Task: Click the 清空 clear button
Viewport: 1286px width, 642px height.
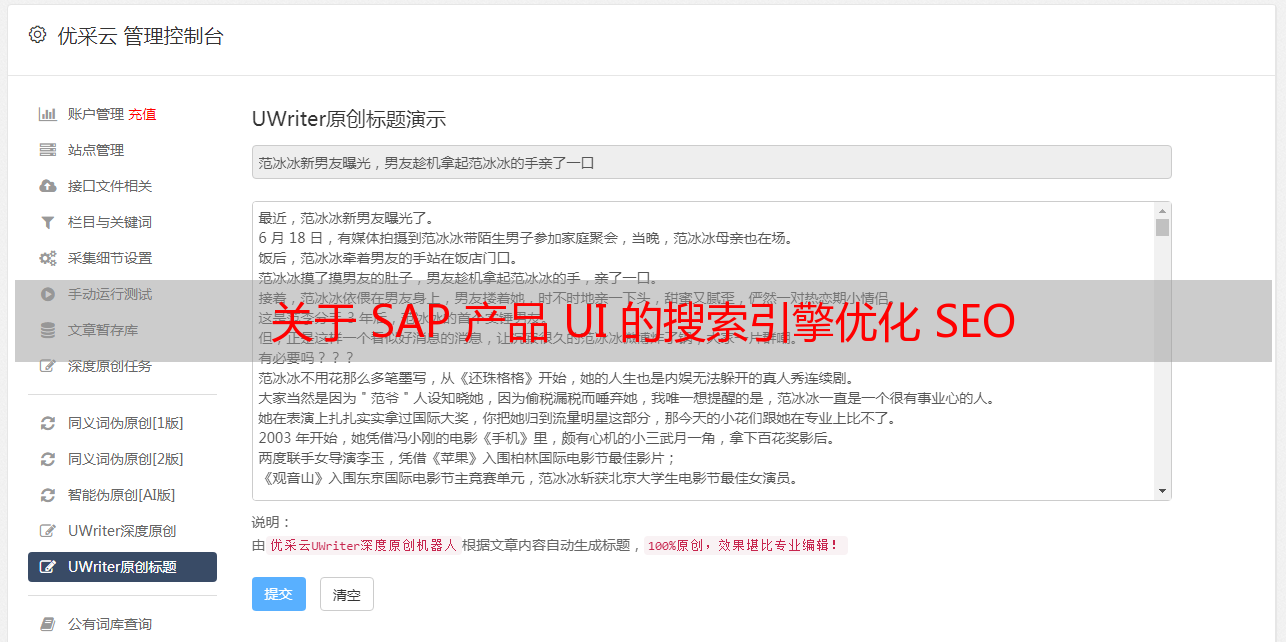Action: click(x=347, y=594)
